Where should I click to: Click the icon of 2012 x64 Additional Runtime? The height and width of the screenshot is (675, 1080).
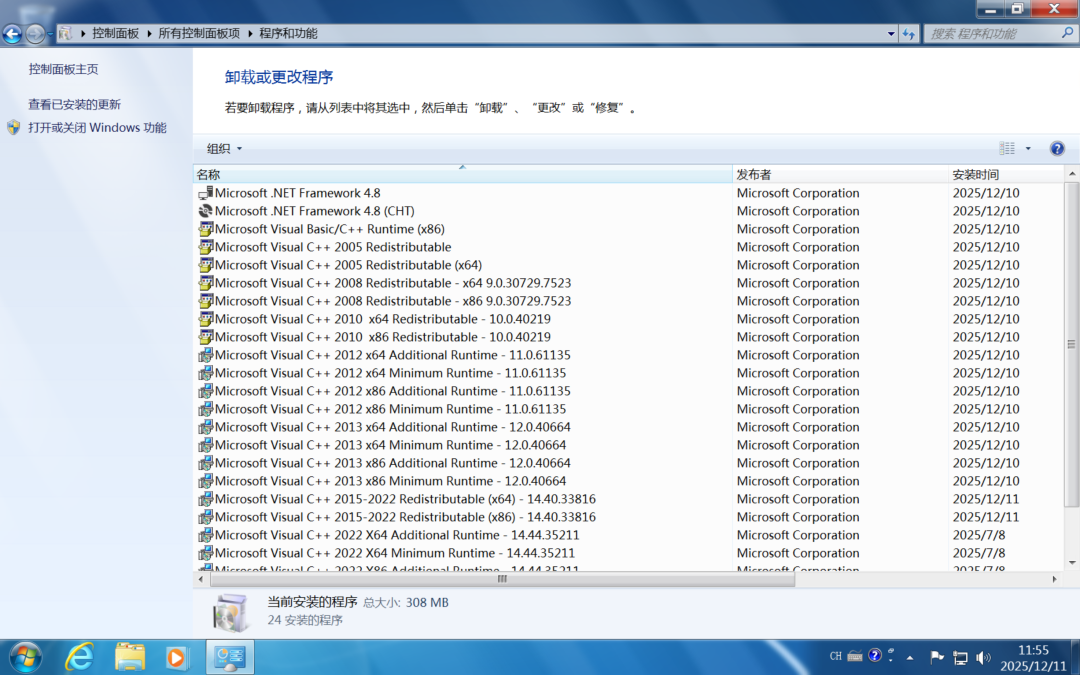205,355
